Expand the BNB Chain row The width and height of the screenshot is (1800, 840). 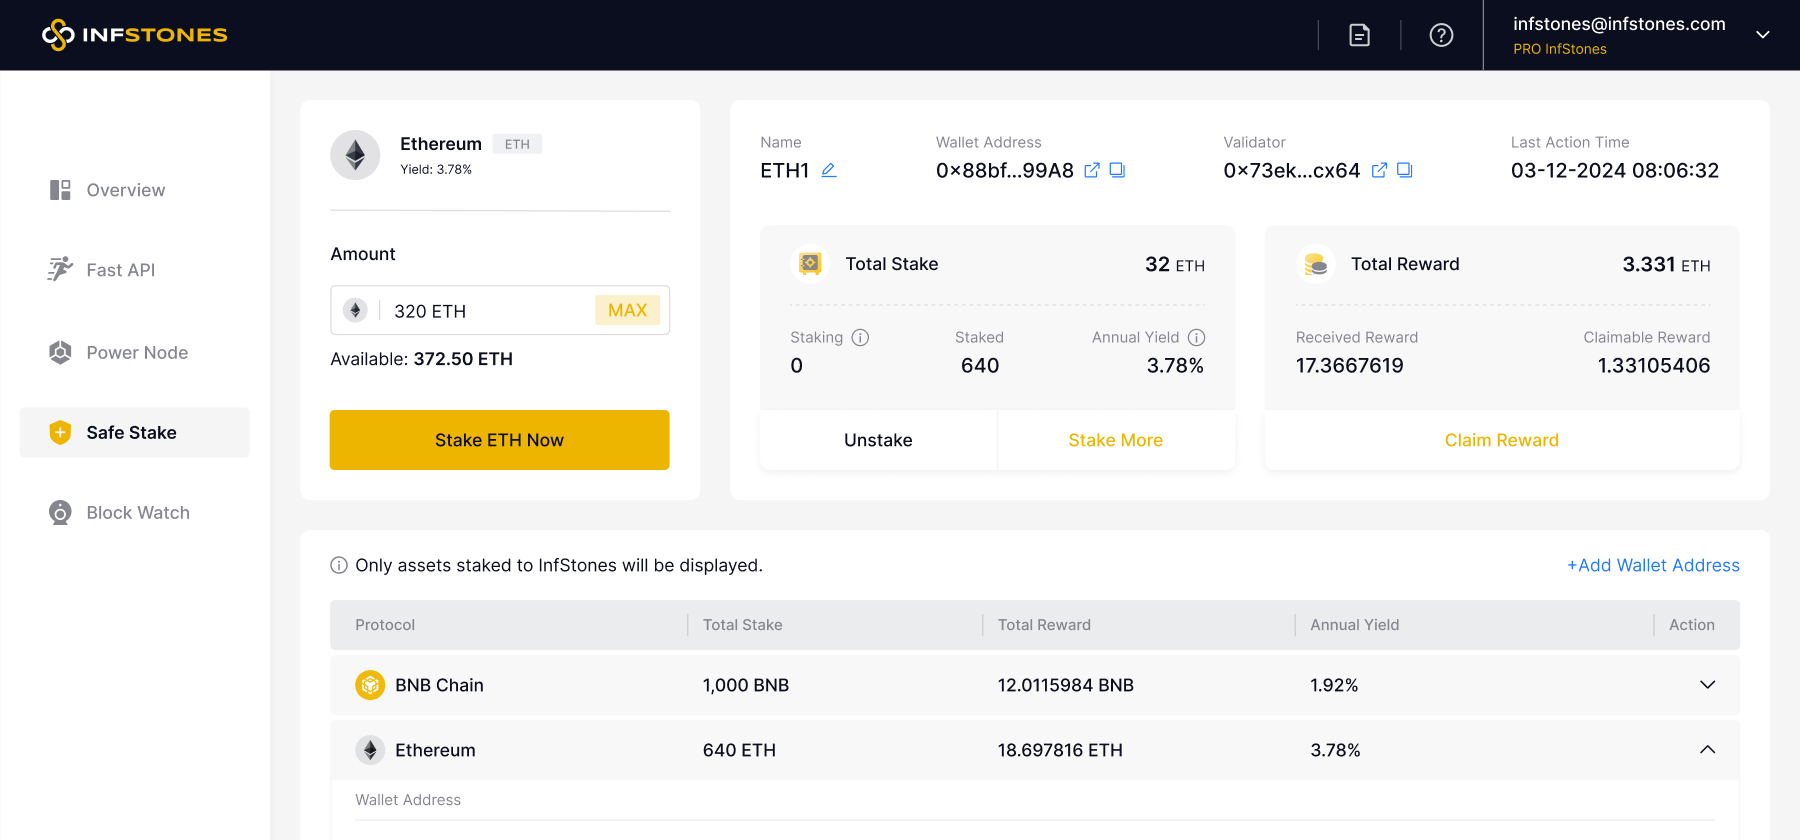pos(1707,685)
